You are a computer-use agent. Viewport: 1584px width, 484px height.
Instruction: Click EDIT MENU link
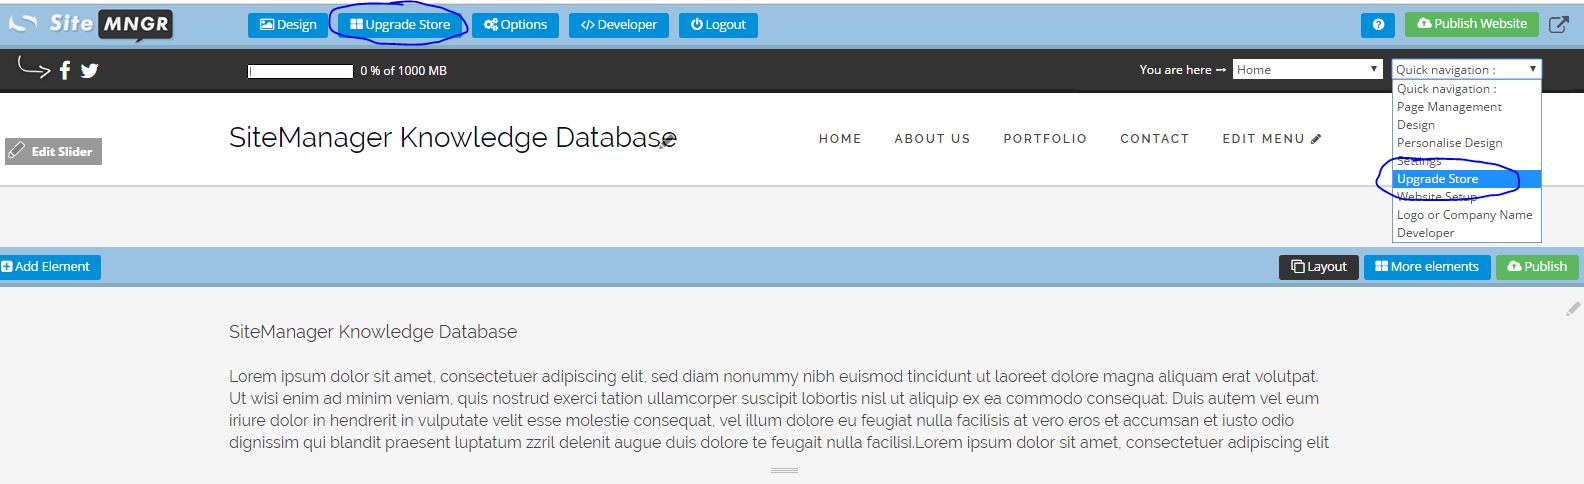[x=1271, y=139]
